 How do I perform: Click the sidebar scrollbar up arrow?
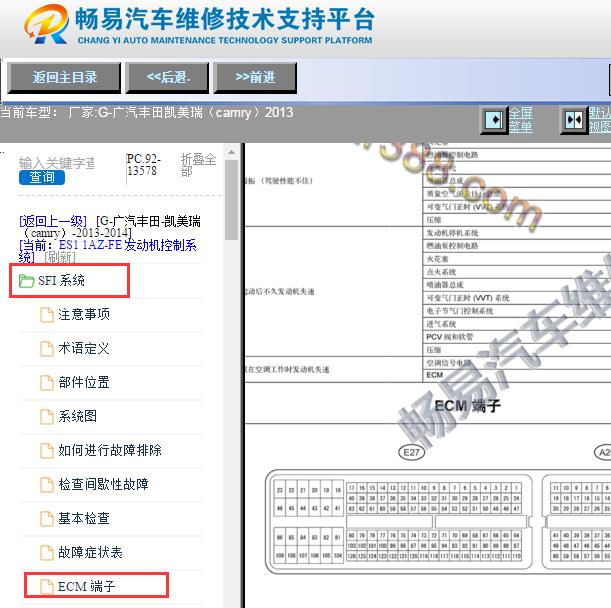pyautogui.click(x=231, y=152)
